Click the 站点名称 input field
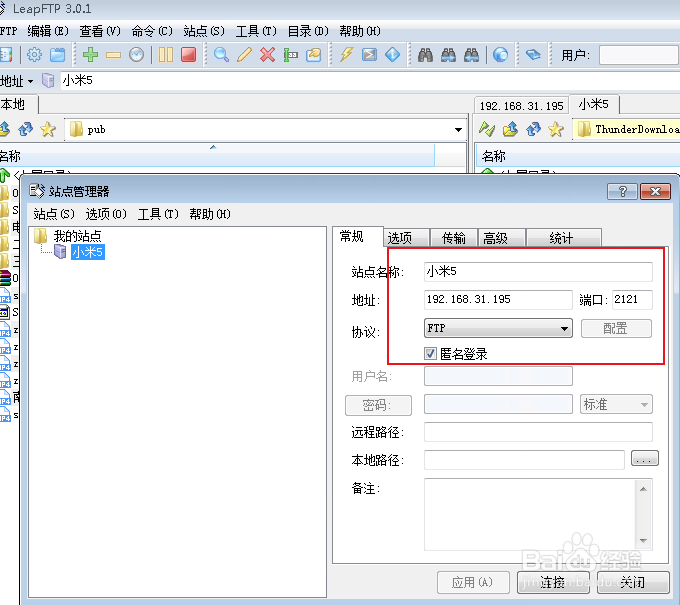 [538, 271]
